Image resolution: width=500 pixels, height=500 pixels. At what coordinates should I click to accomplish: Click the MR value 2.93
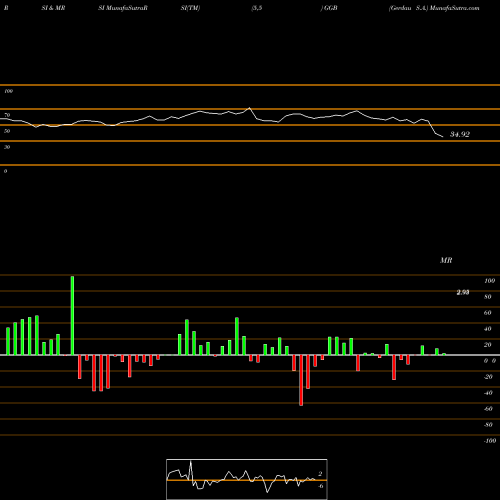pos(463,292)
